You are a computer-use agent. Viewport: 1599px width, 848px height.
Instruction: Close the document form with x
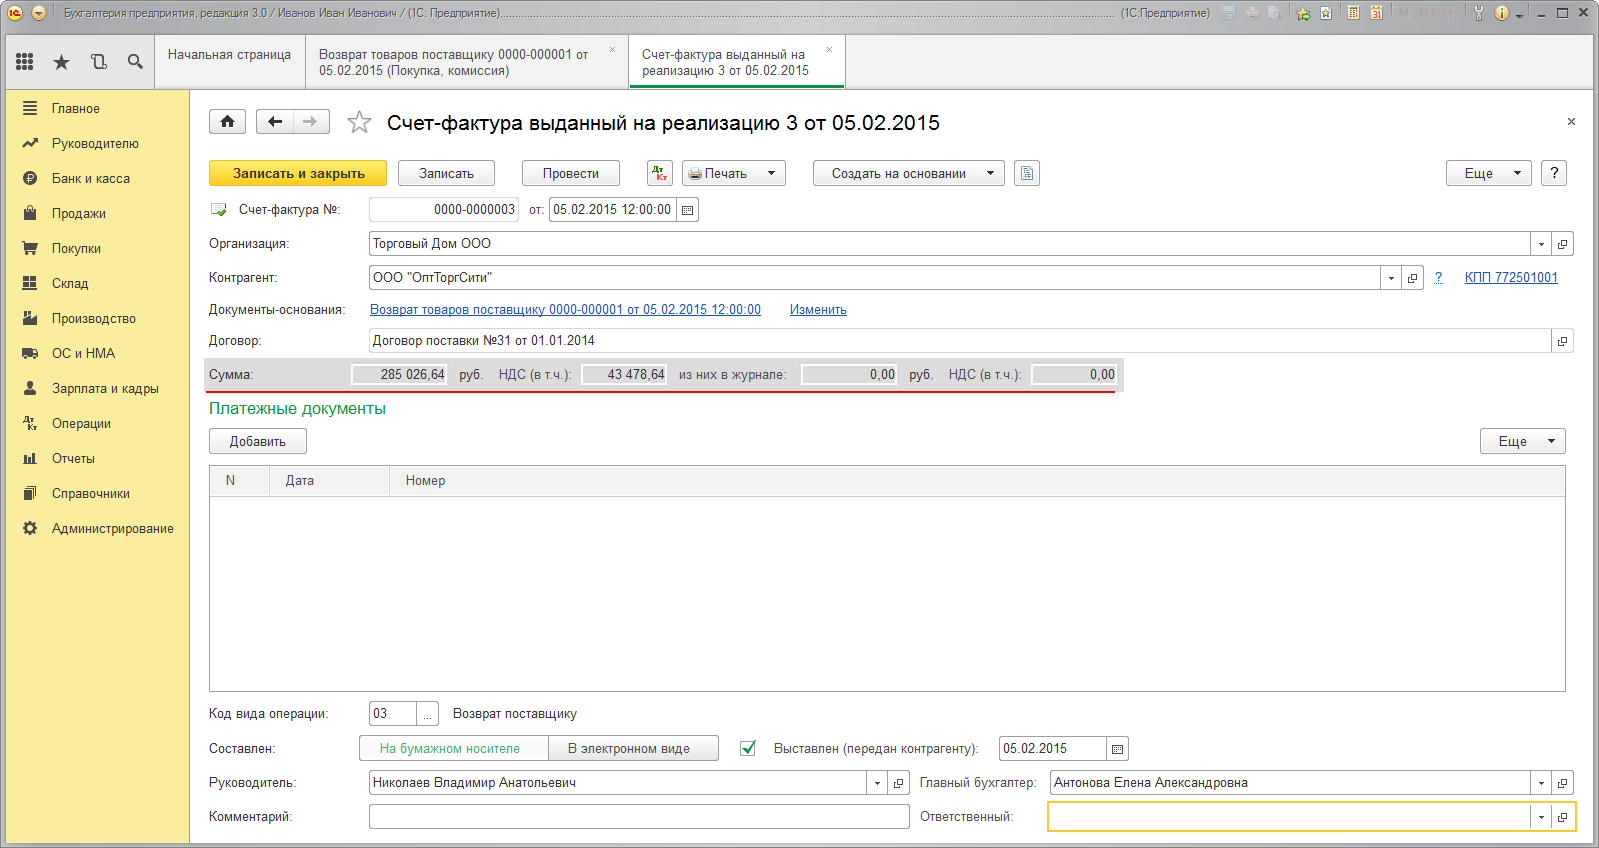click(1571, 122)
